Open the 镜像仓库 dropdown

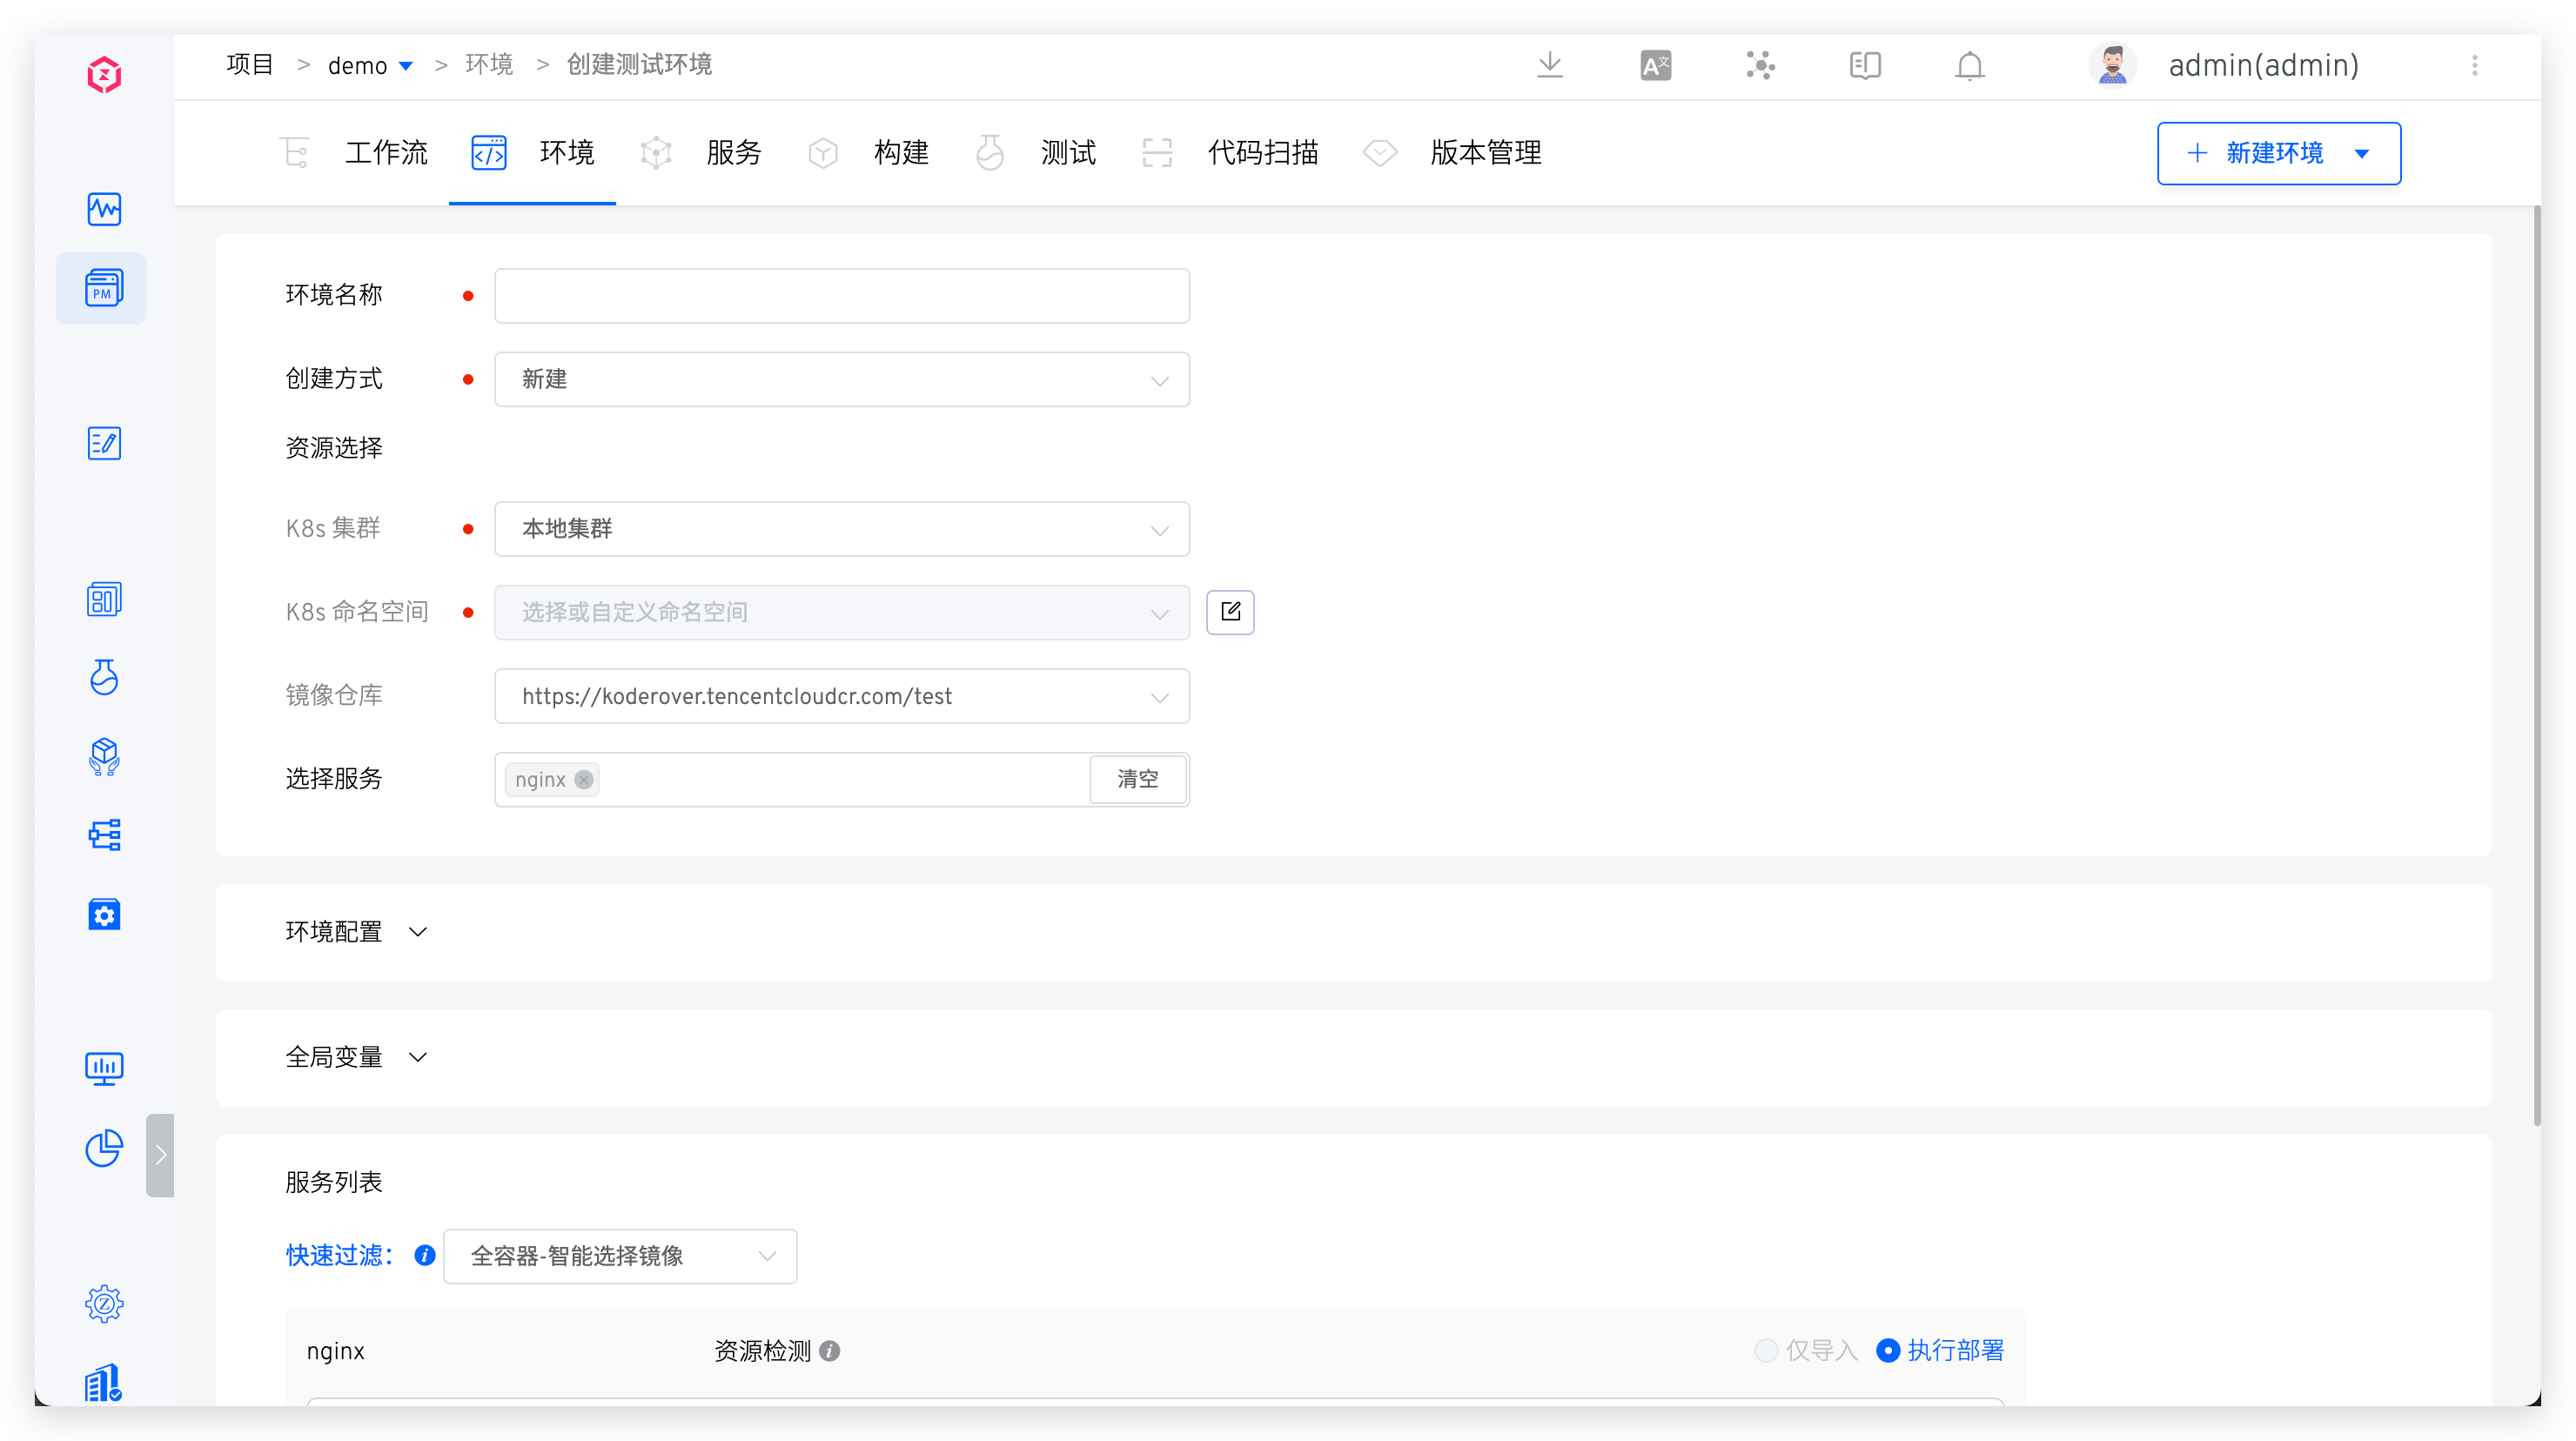point(841,696)
